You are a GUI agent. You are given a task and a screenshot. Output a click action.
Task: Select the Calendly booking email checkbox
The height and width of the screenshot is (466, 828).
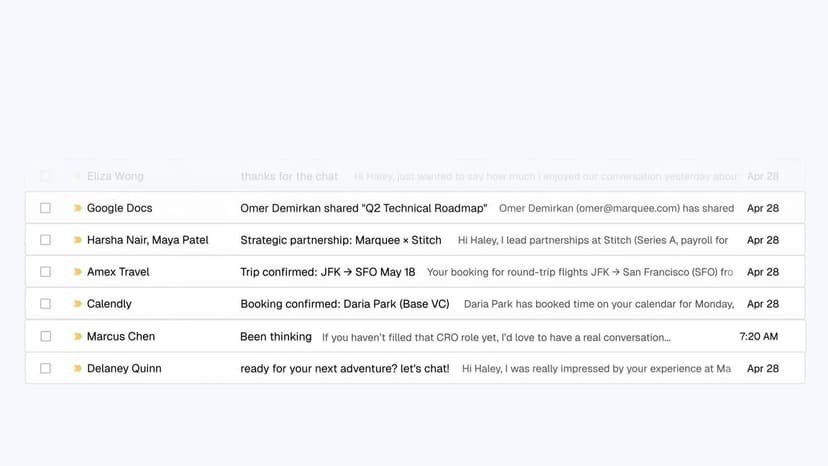pos(45,304)
